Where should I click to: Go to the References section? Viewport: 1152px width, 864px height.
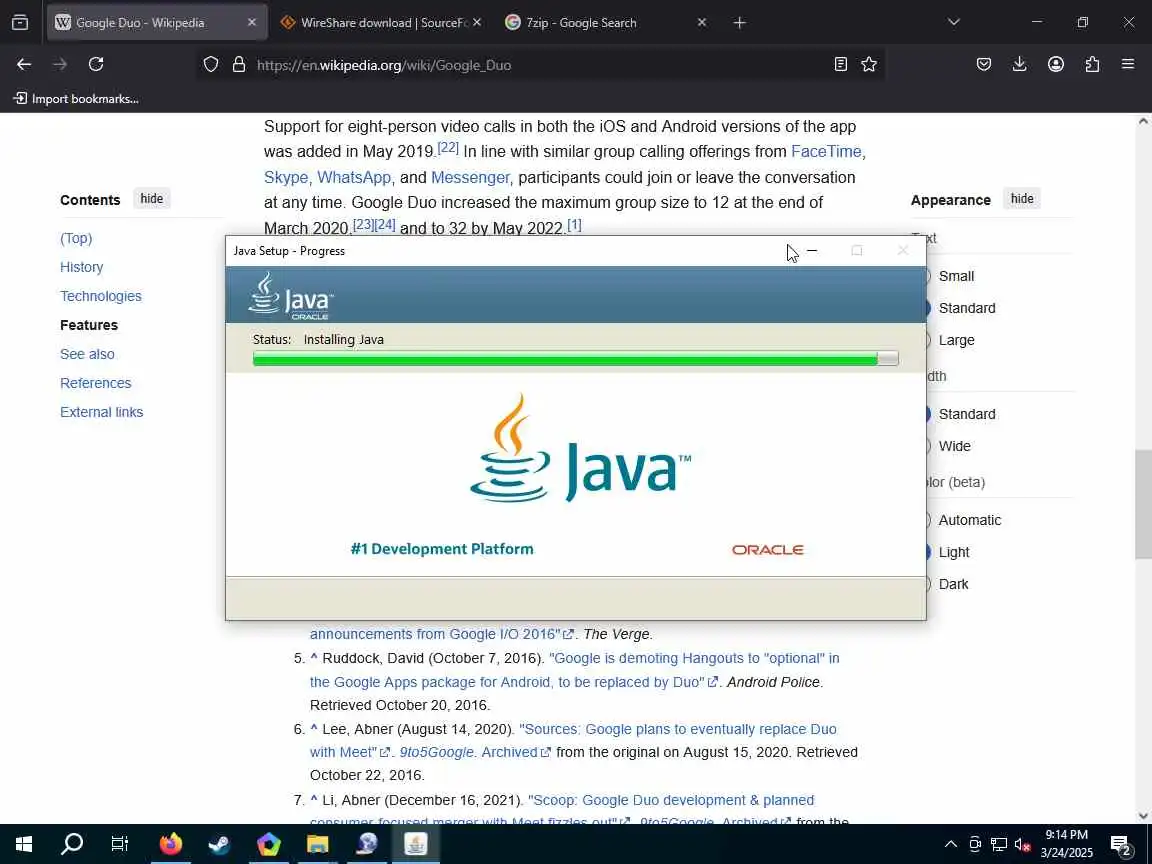coord(96,383)
